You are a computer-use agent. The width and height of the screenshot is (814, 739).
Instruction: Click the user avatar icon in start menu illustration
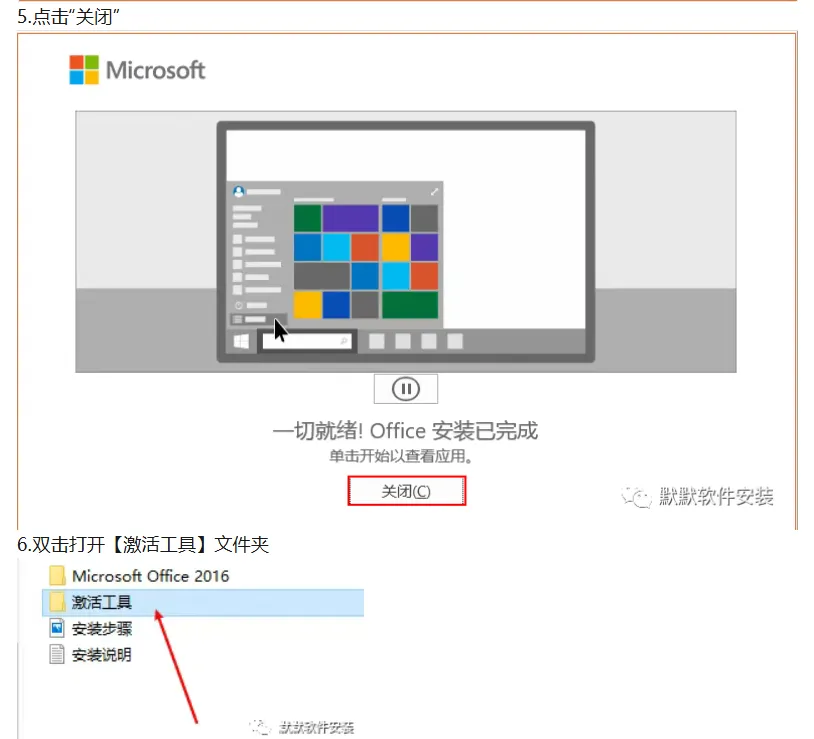point(239,192)
